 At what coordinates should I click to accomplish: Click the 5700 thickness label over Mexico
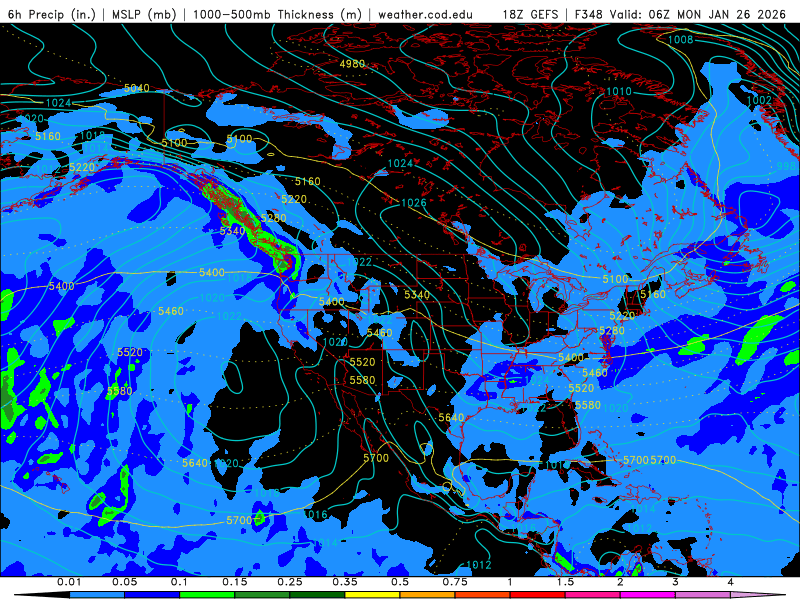coord(376,458)
